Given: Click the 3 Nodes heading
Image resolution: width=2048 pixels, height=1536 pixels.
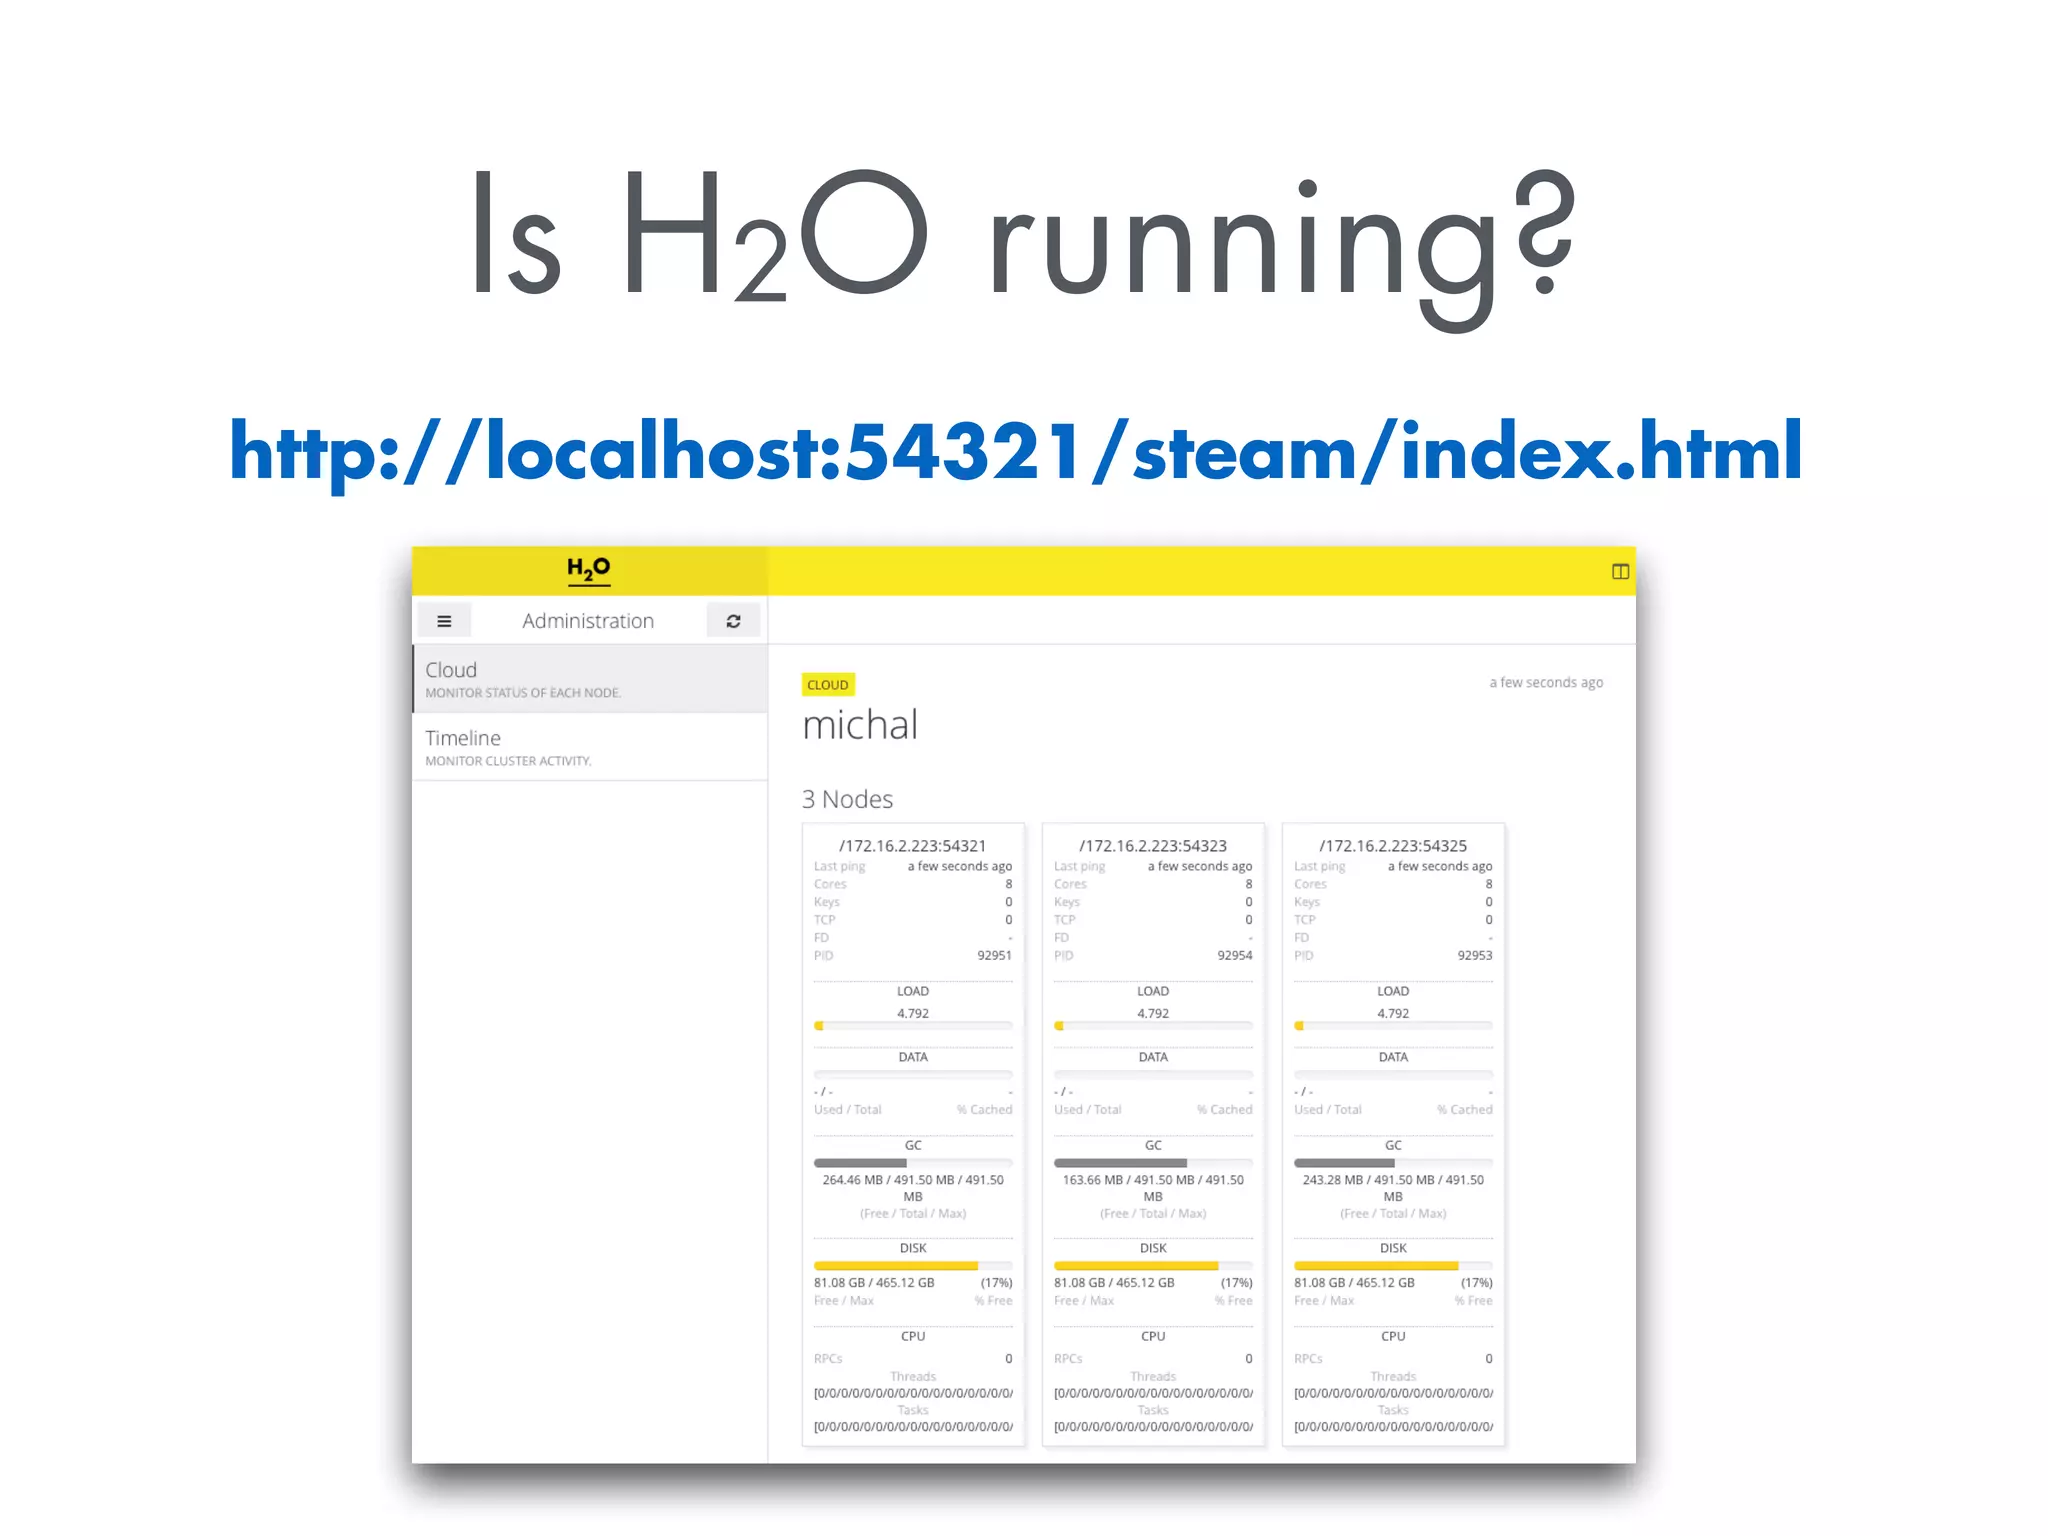Looking at the screenshot, I should [x=847, y=799].
